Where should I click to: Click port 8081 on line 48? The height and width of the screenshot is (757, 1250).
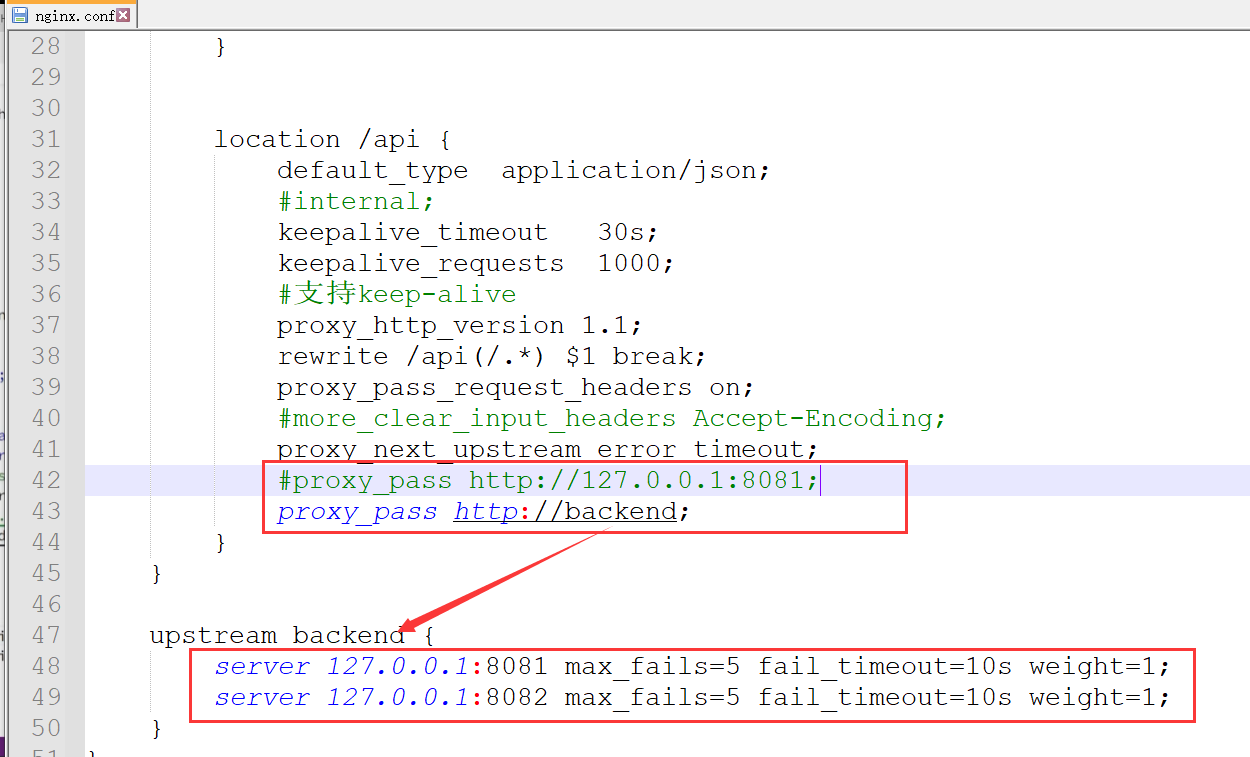(x=517, y=666)
